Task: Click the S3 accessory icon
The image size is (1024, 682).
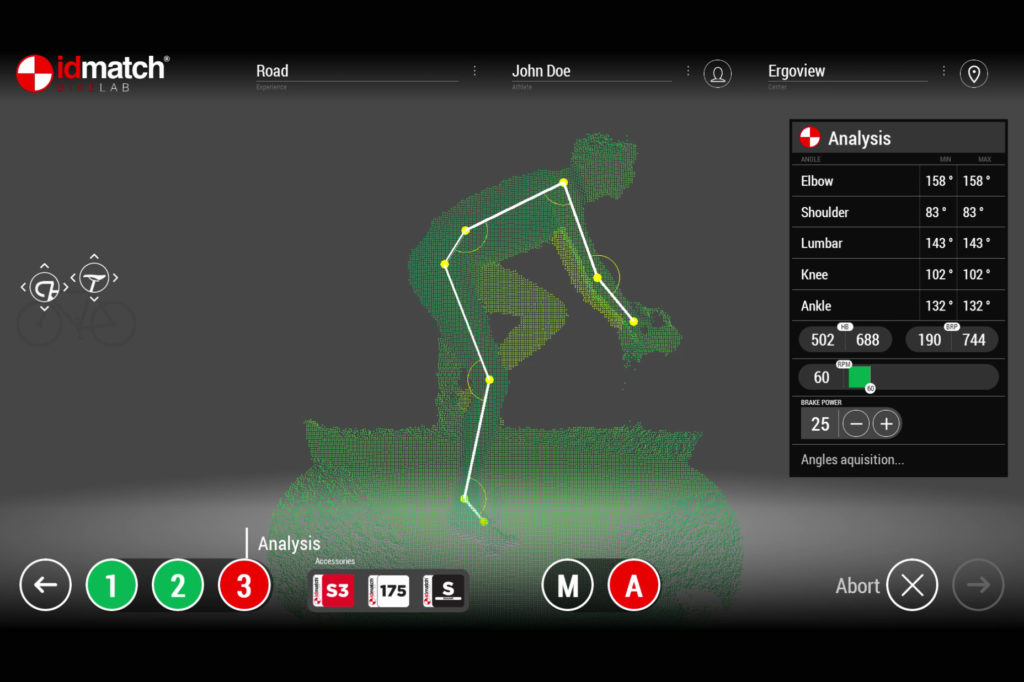Action: pos(333,591)
